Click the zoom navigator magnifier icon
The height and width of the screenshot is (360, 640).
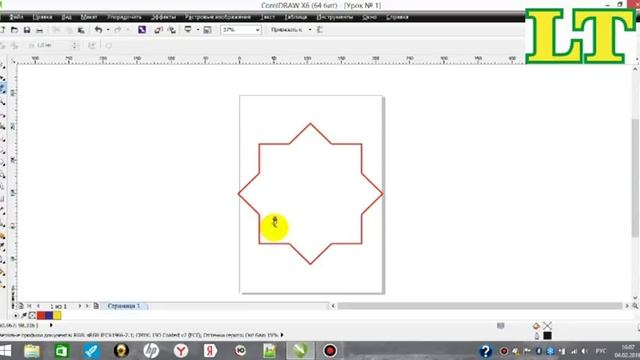tap(635, 306)
